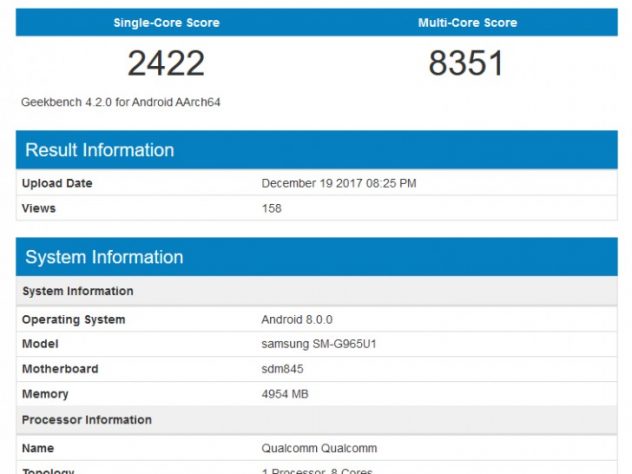Select the multi-core score value 8351
632x474 pixels.
[466, 63]
